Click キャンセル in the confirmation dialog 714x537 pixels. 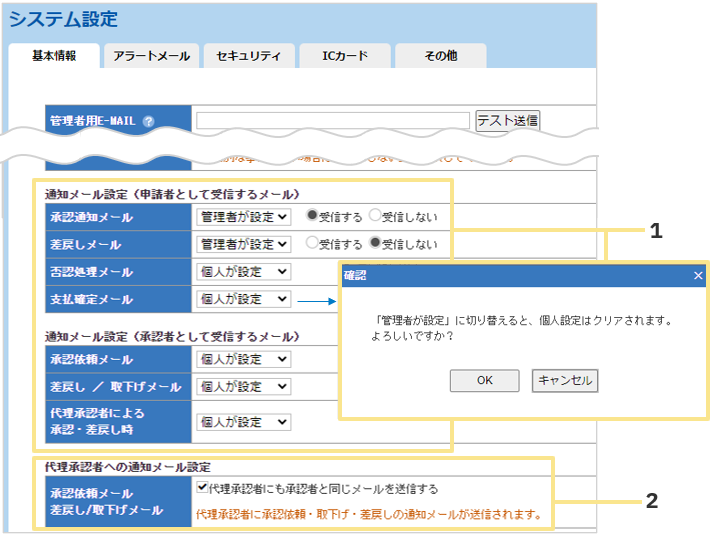pos(565,380)
